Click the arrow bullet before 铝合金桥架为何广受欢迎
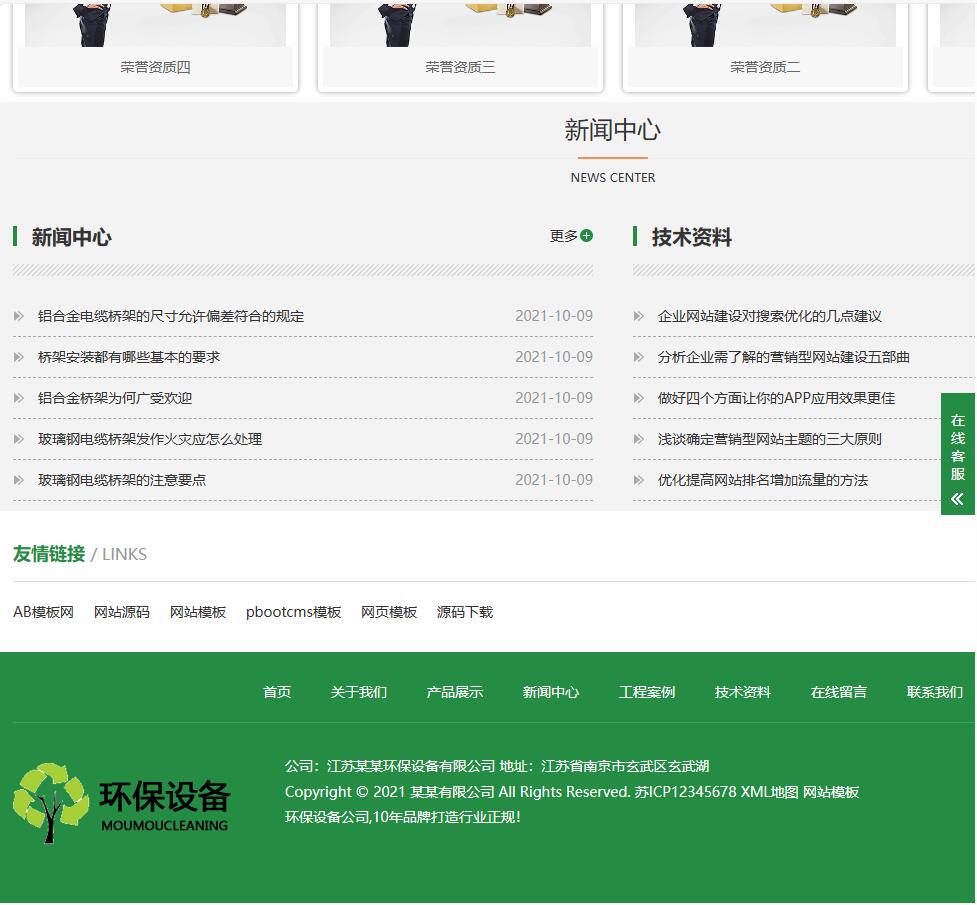This screenshot has height=905, width=977. pos(19,398)
